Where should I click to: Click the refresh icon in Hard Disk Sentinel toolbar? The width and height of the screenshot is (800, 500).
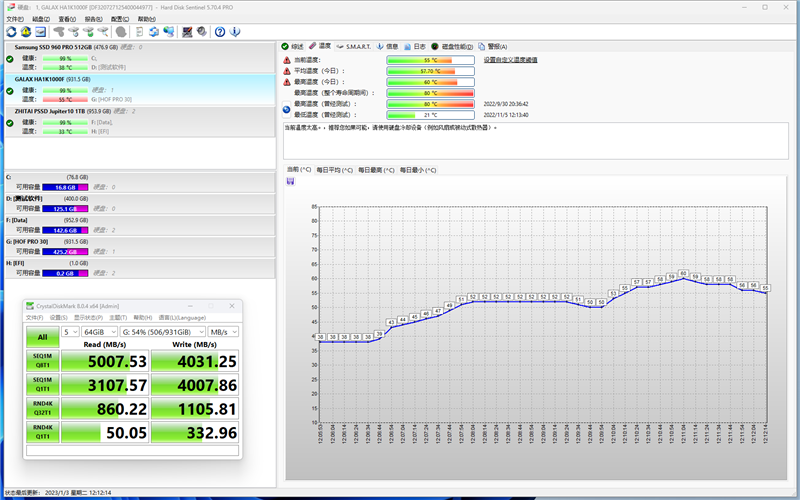(x=10, y=32)
